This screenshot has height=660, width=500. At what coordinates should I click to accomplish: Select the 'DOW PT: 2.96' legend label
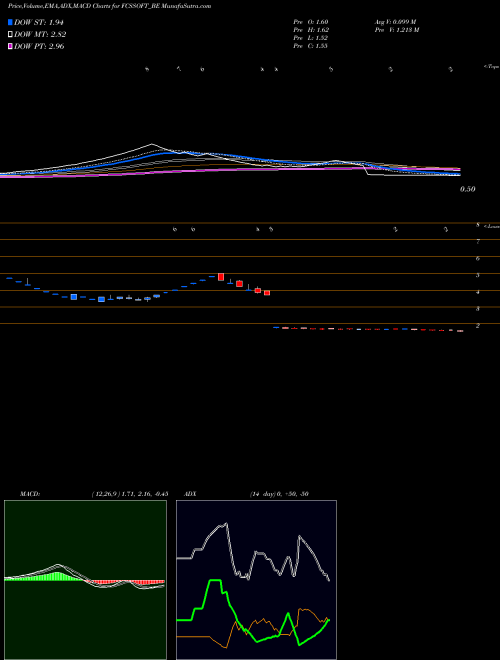(39, 46)
